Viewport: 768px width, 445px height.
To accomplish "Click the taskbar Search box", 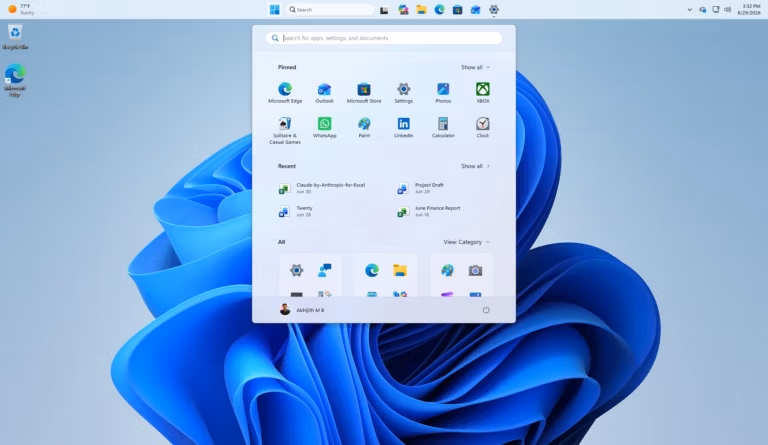I will point(329,9).
